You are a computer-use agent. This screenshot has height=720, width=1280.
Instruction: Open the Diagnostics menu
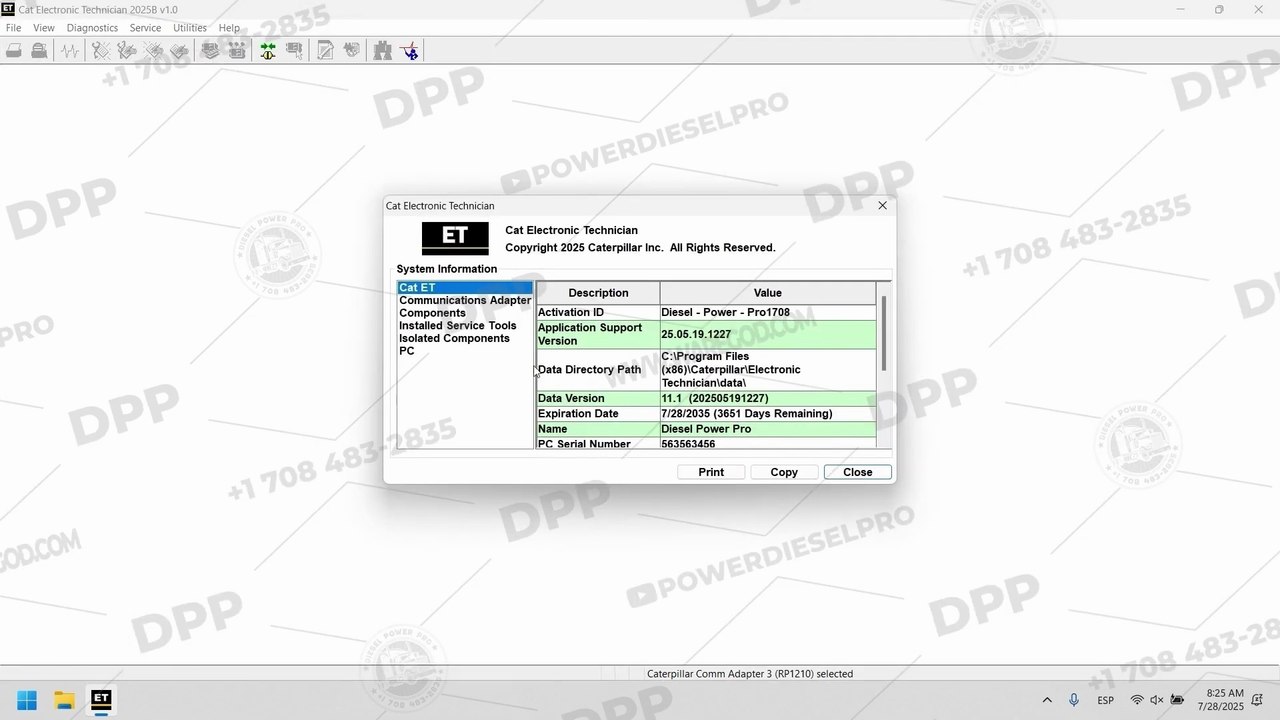[x=92, y=28]
